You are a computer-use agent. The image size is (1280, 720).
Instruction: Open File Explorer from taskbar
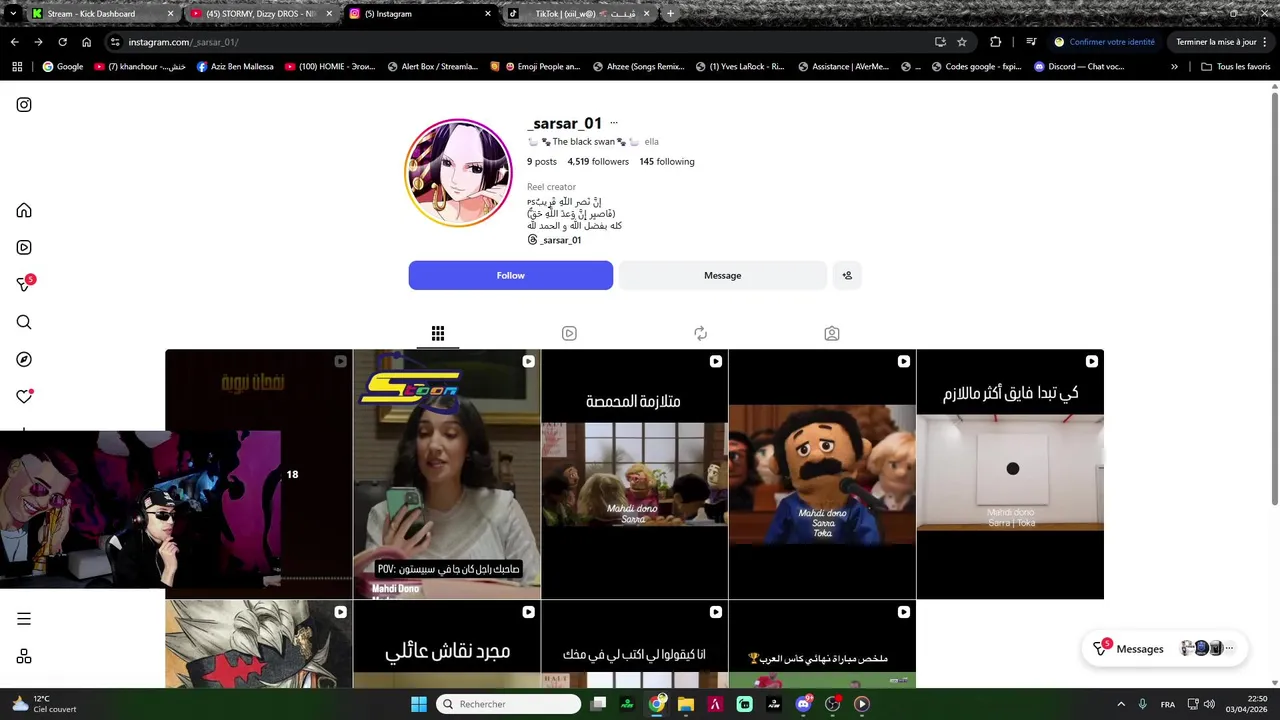pyautogui.click(x=686, y=704)
